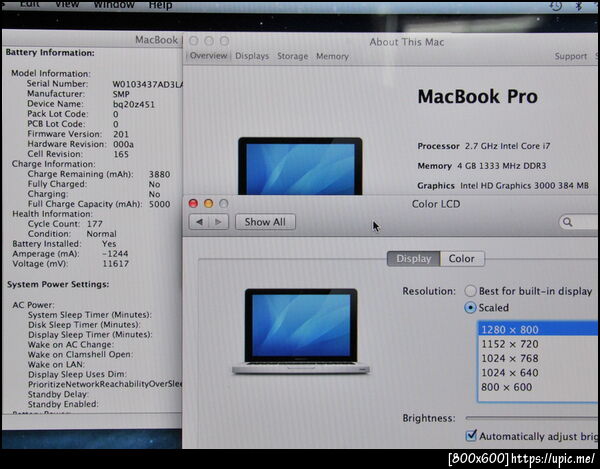Click Graphics Intel HD Graphics 3000 text

coord(503,186)
